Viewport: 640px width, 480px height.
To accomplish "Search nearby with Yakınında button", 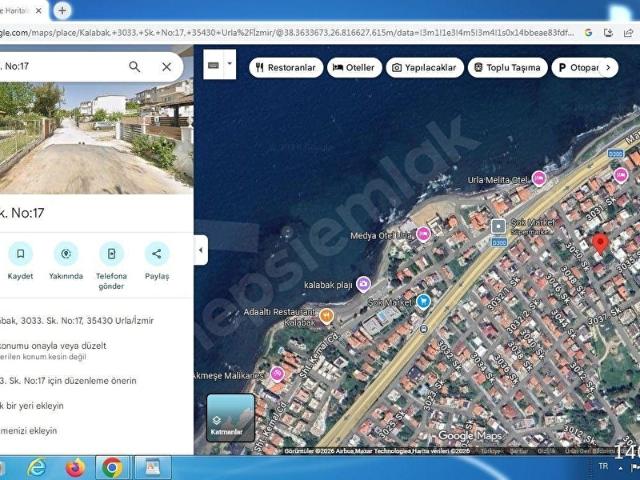I will 66,260.
